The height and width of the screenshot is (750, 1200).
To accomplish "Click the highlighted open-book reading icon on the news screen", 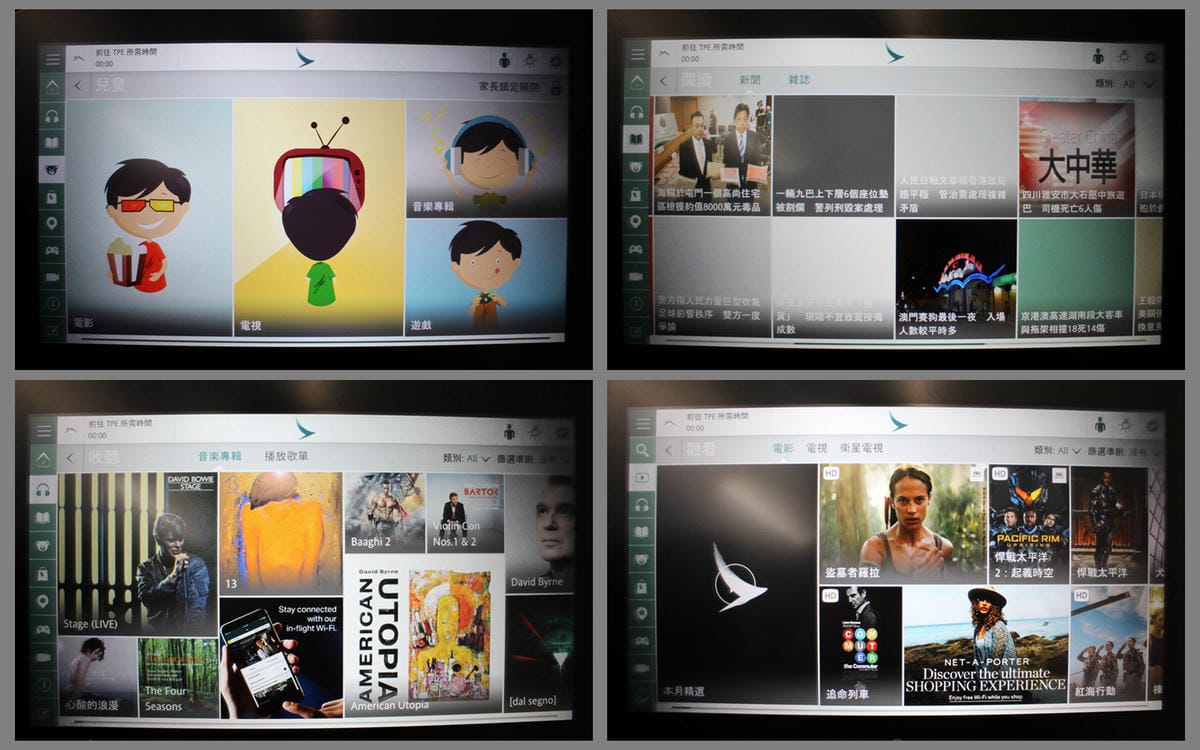I will coord(636,139).
